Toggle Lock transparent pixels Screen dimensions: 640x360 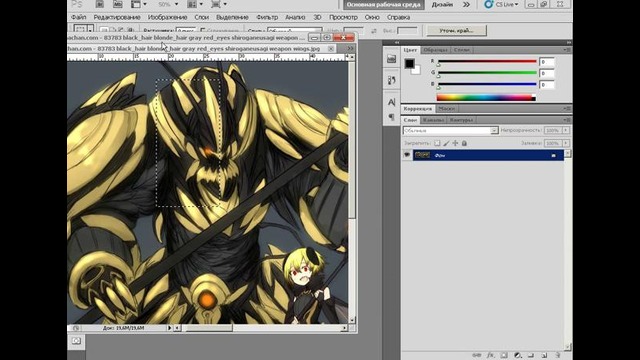coord(437,143)
